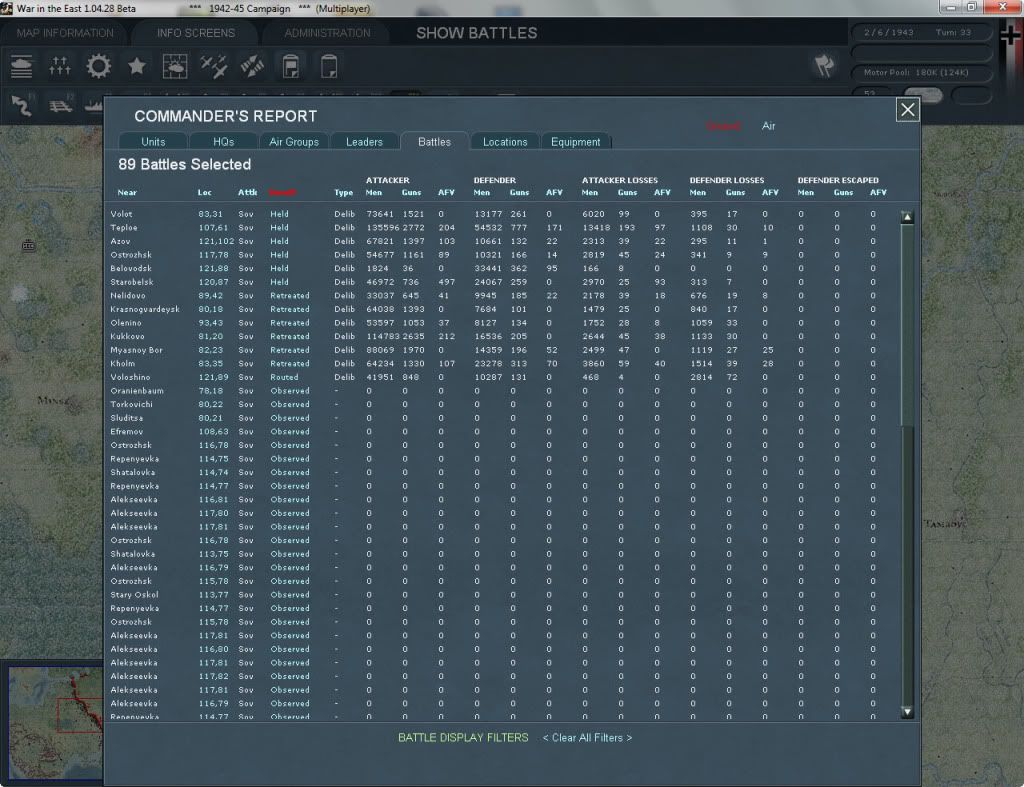1024x787 pixels.
Task: Select the Volot battle row
Action: (x=502, y=214)
